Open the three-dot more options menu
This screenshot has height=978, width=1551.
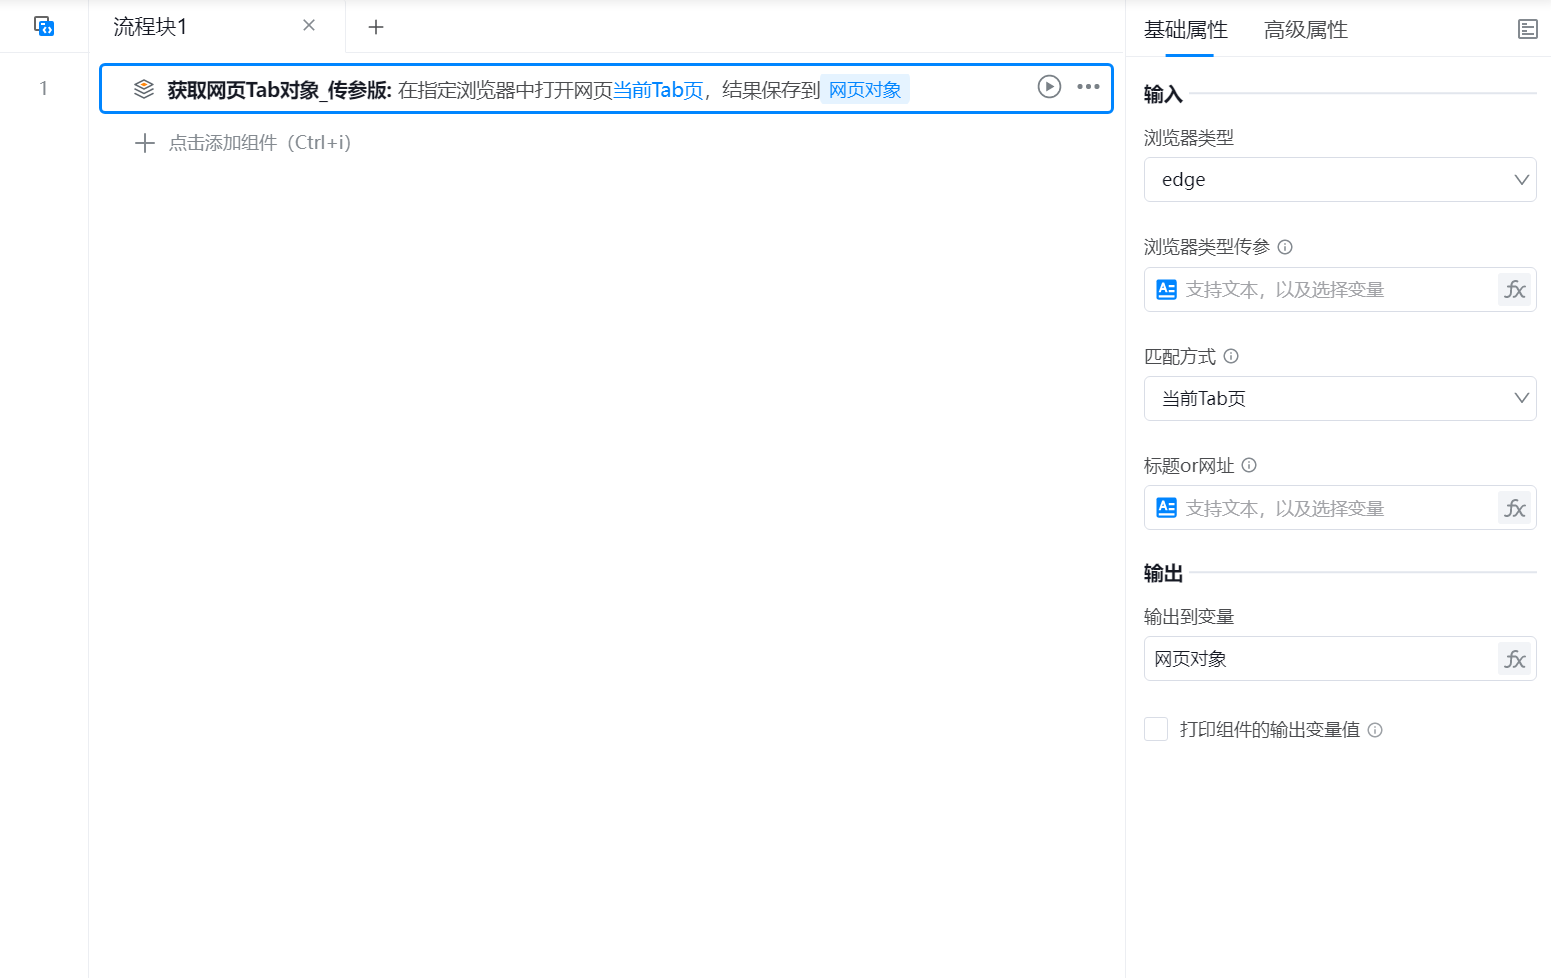tap(1088, 87)
